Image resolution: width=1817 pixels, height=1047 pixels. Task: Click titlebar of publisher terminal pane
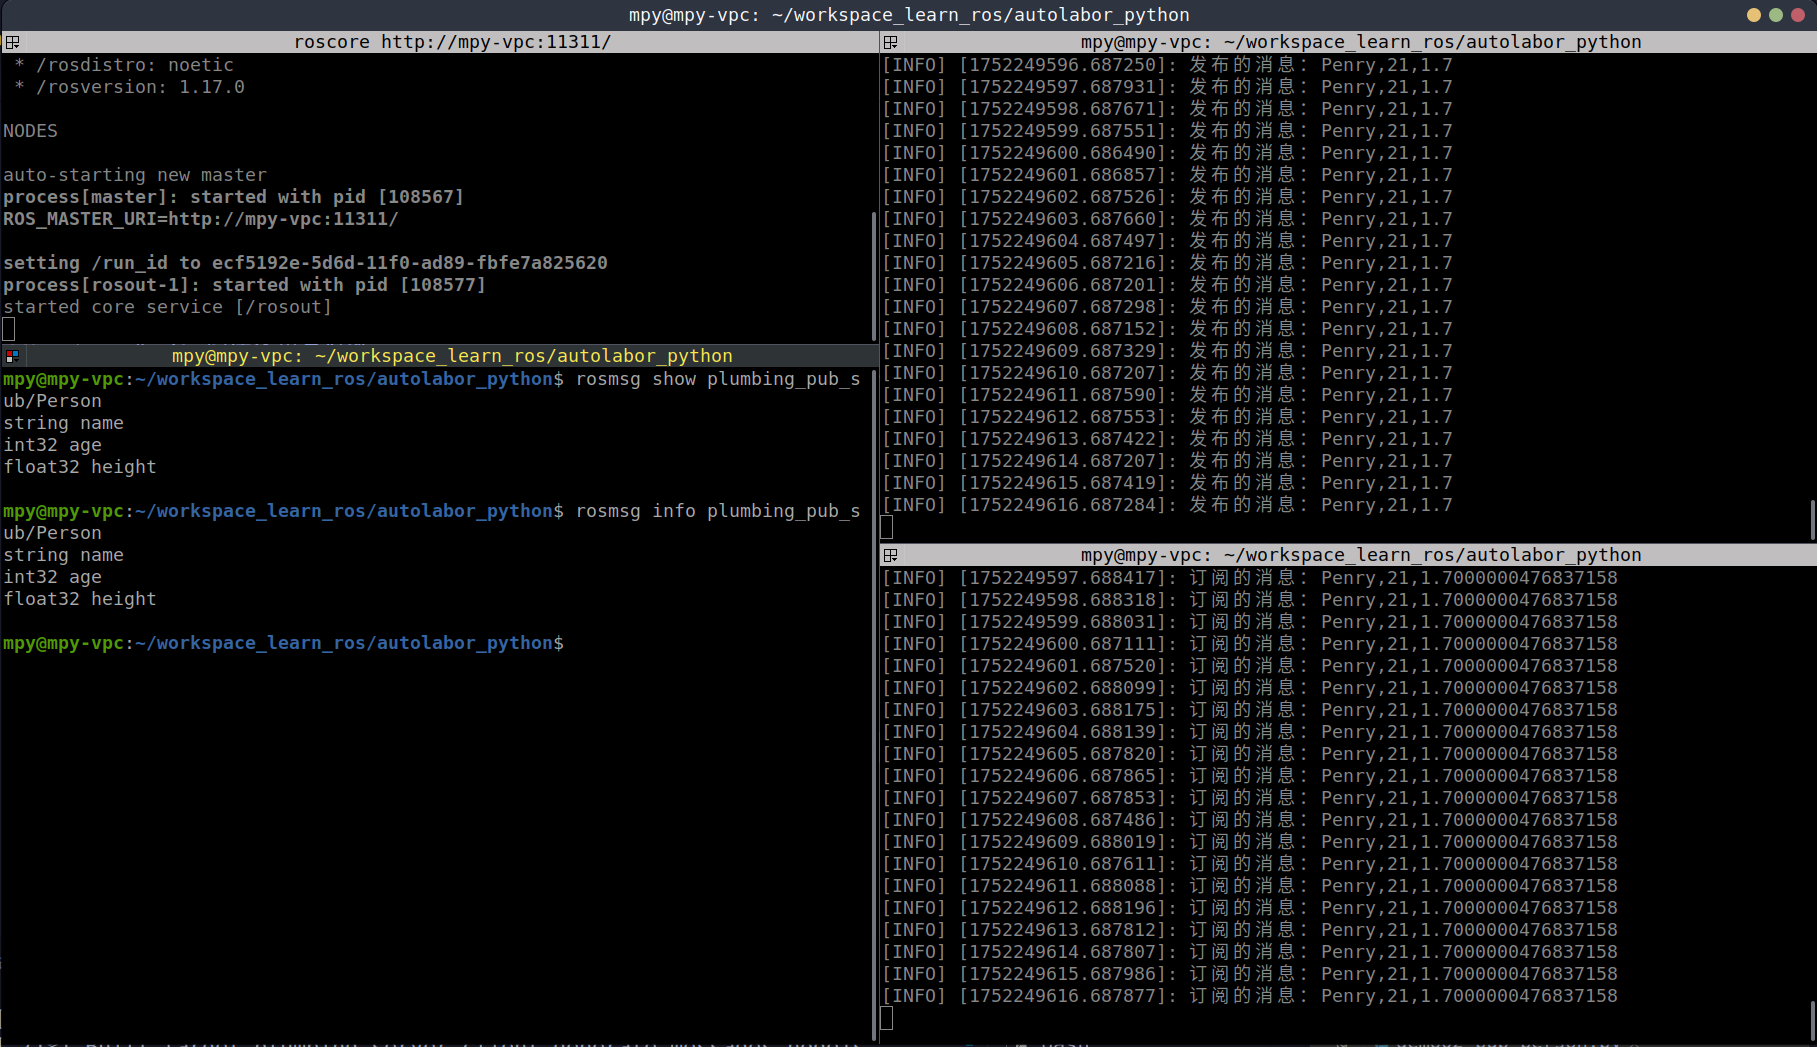click(x=1360, y=42)
